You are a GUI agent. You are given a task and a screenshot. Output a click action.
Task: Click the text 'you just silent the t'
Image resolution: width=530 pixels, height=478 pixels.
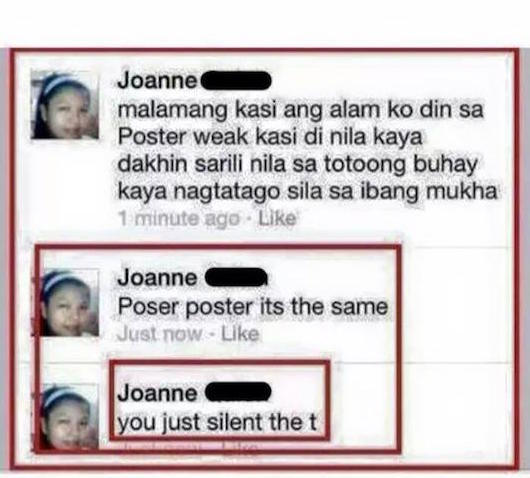(217, 422)
